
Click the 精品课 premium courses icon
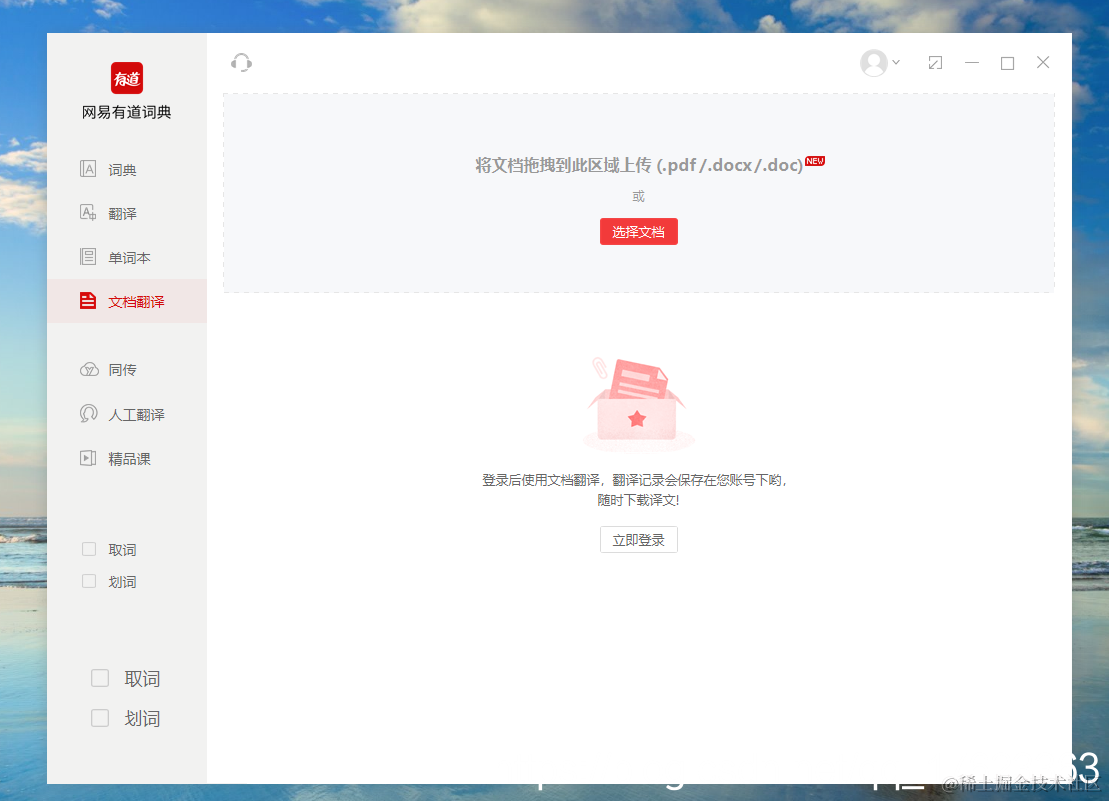pos(88,457)
